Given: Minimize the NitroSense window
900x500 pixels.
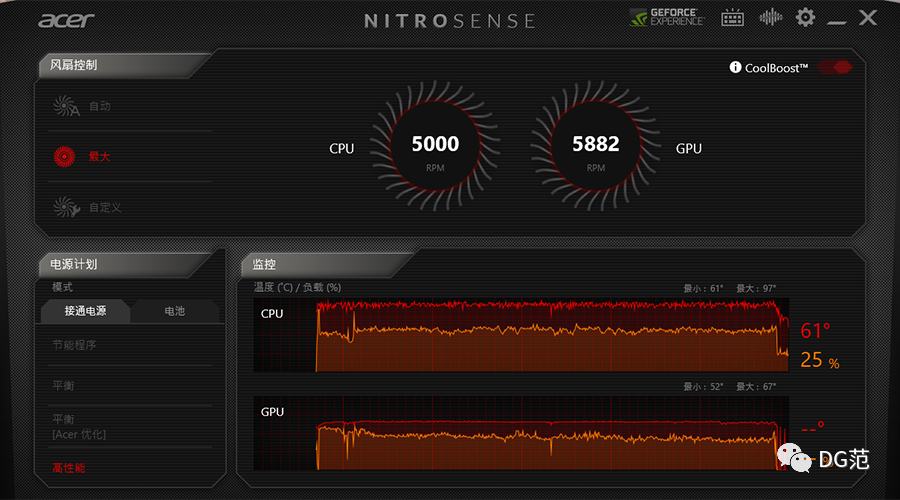Looking at the screenshot, I should [837, 22].
